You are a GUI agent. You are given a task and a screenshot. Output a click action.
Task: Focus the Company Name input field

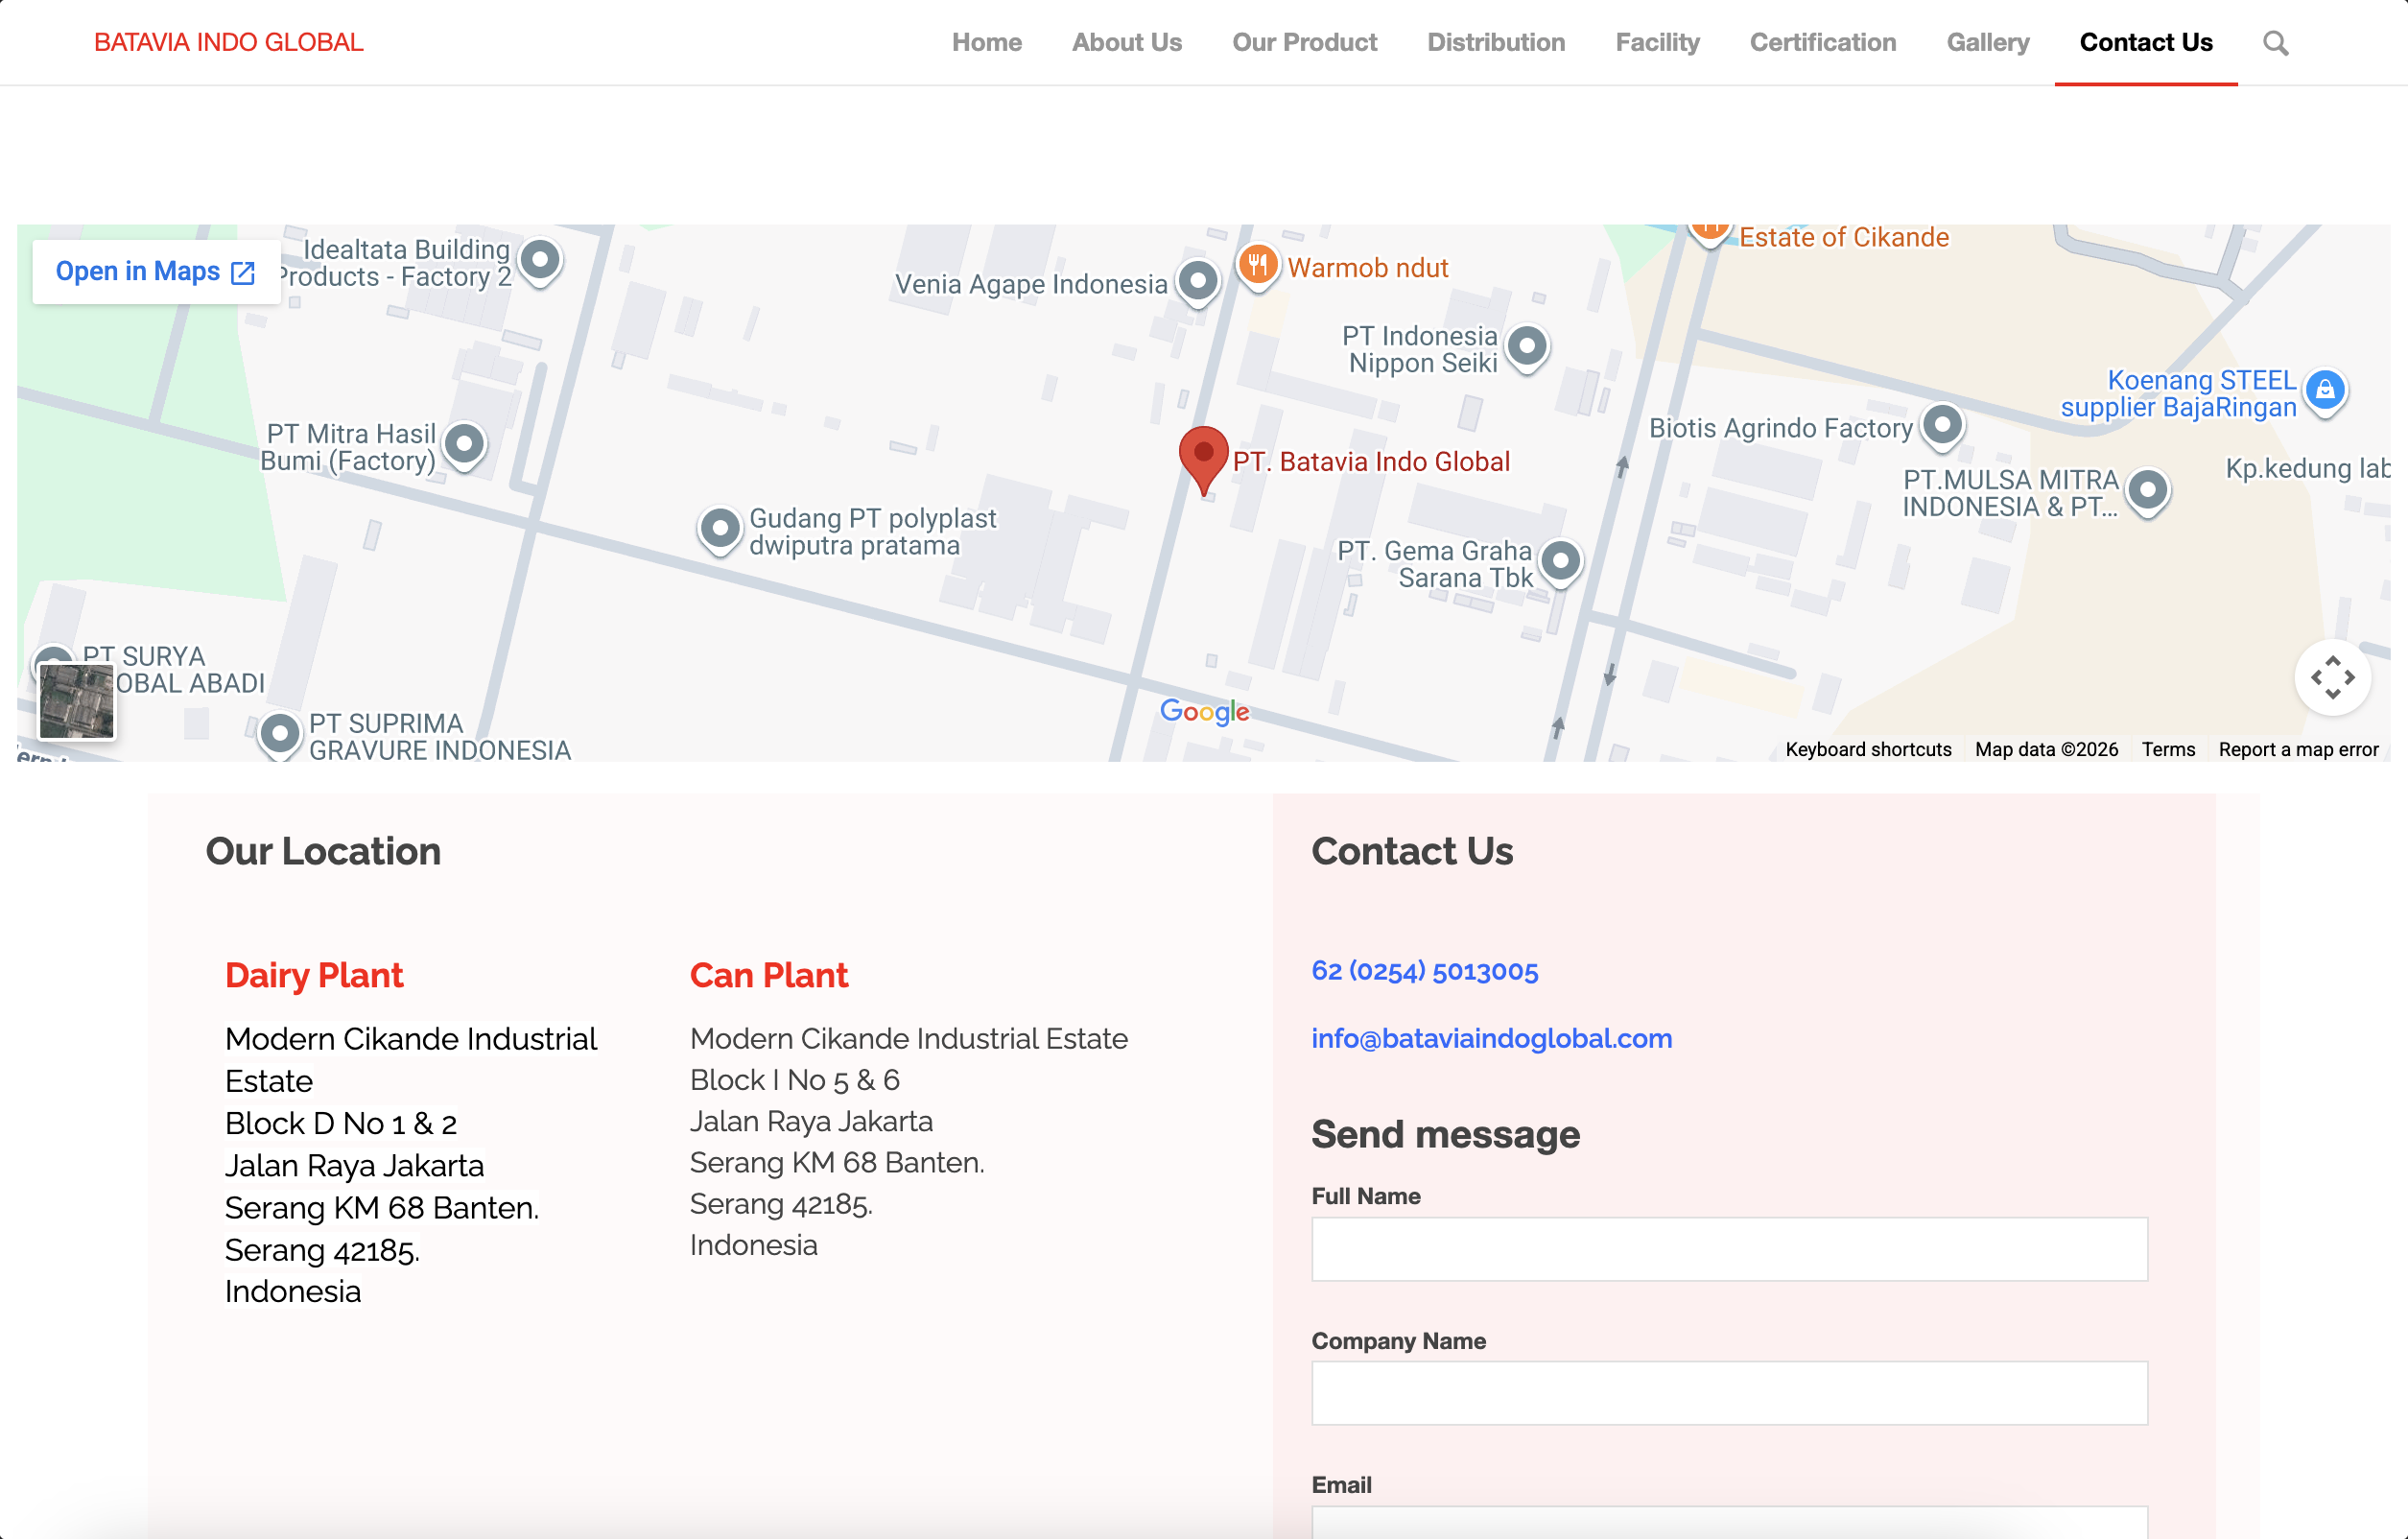click(x=1729, y=1393)
